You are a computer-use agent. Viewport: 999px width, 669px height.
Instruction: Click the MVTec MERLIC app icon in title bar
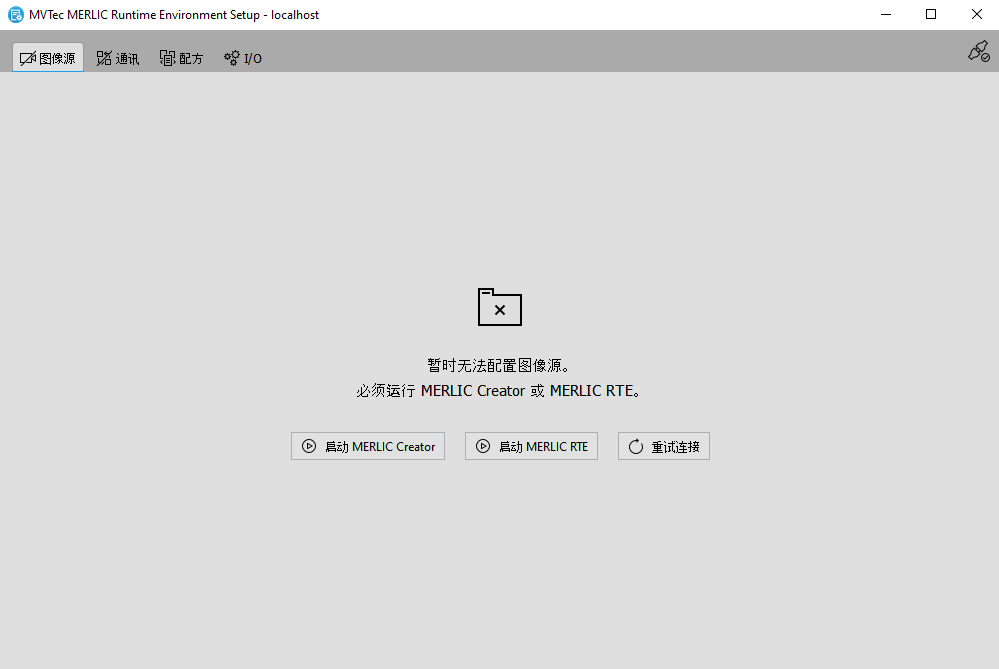[15, 15]
